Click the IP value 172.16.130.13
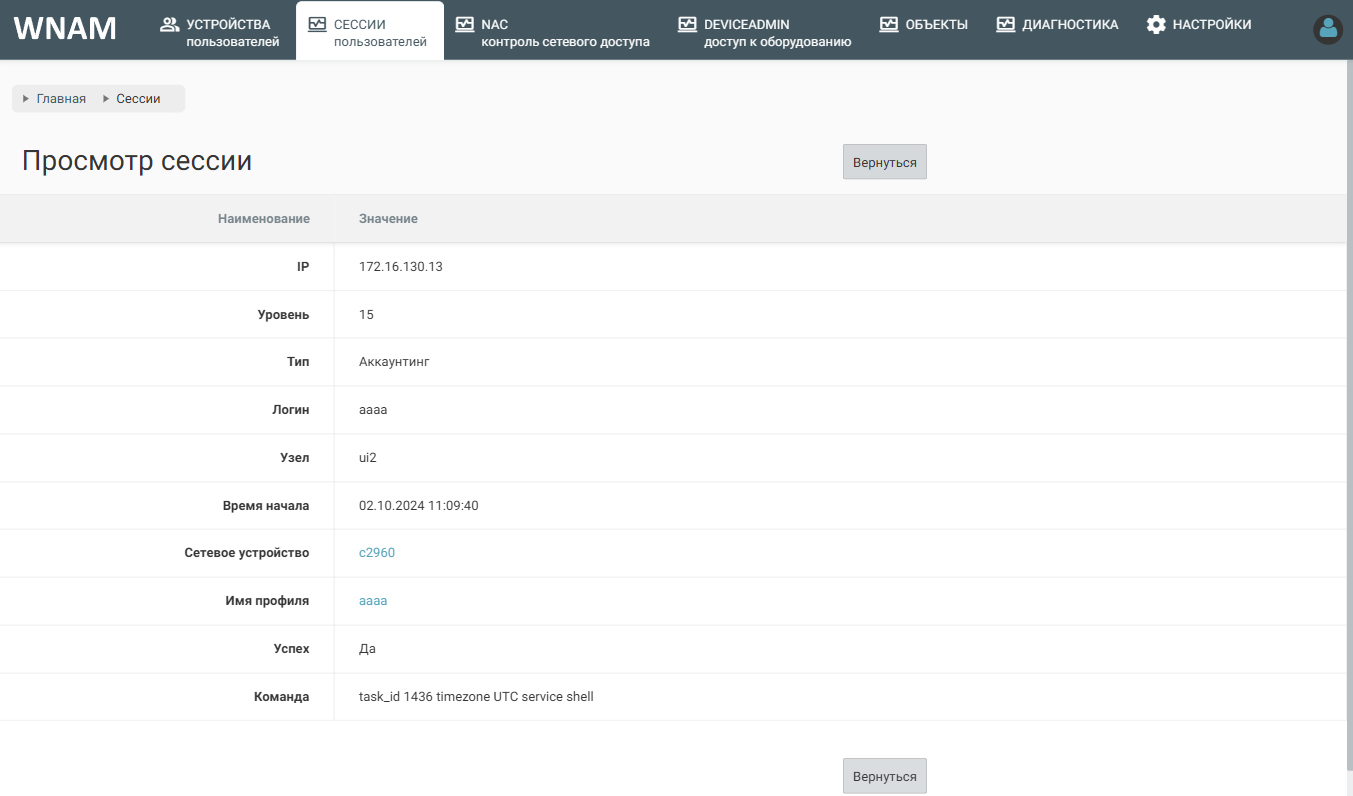Viewport: 1353px width, 796px height. pos(401,267)
